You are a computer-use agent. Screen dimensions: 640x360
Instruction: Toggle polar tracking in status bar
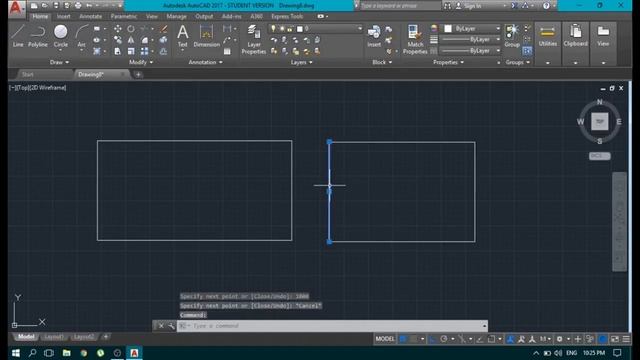point(444,339)
